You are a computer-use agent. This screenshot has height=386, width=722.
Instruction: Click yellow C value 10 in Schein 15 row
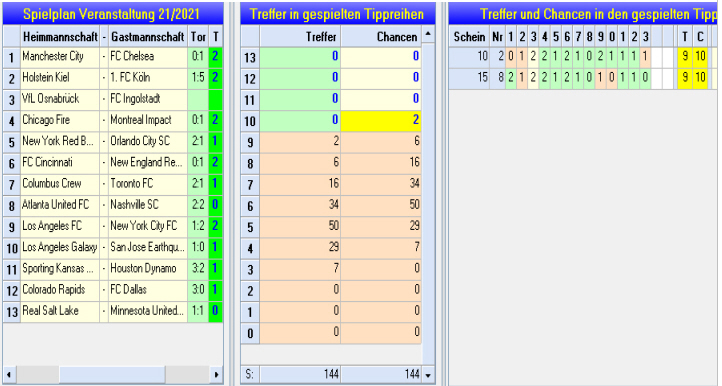pos(700,78)
